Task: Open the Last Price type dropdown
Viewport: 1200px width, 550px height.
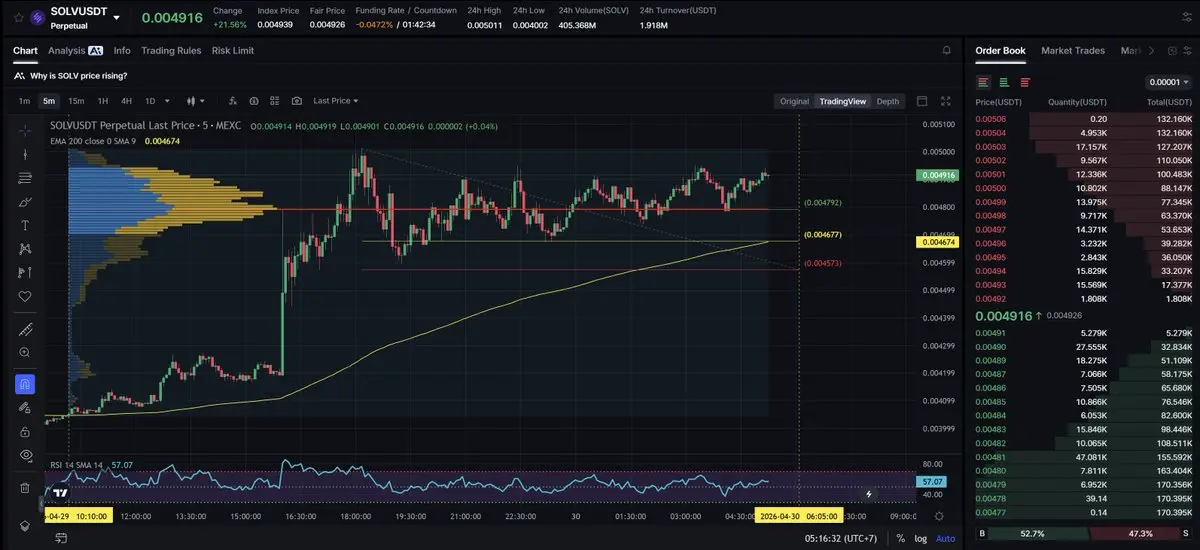Action: (x=335, y=101)
